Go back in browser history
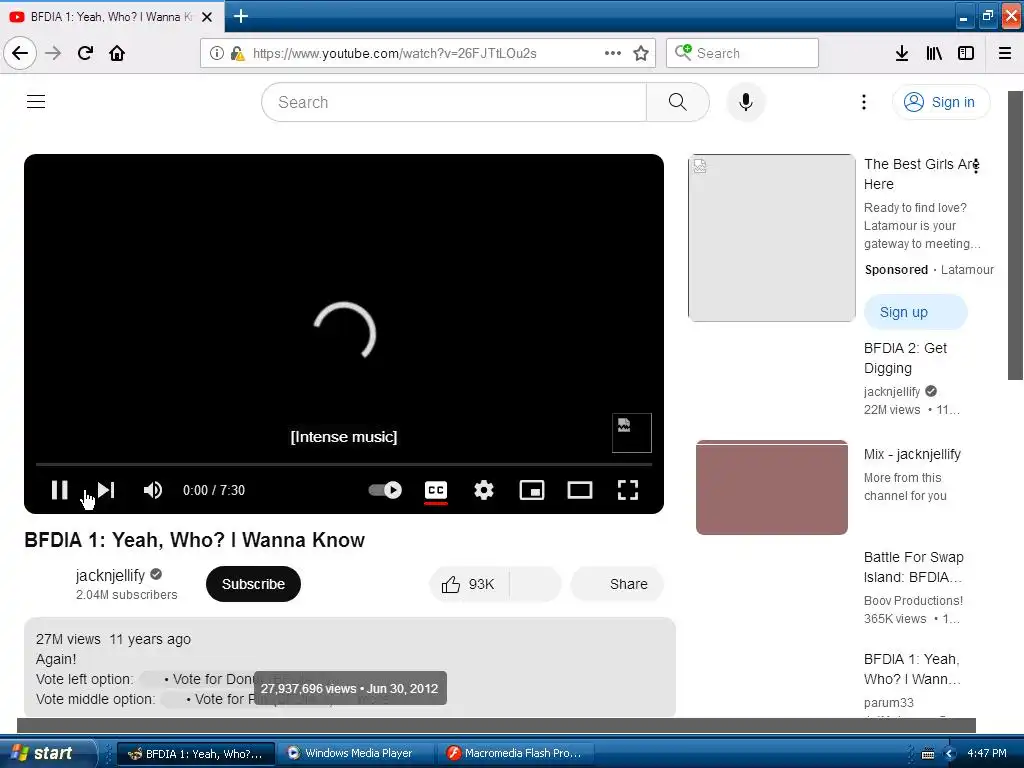Viewport: 1024px width, 768px height. coord(20,53)
